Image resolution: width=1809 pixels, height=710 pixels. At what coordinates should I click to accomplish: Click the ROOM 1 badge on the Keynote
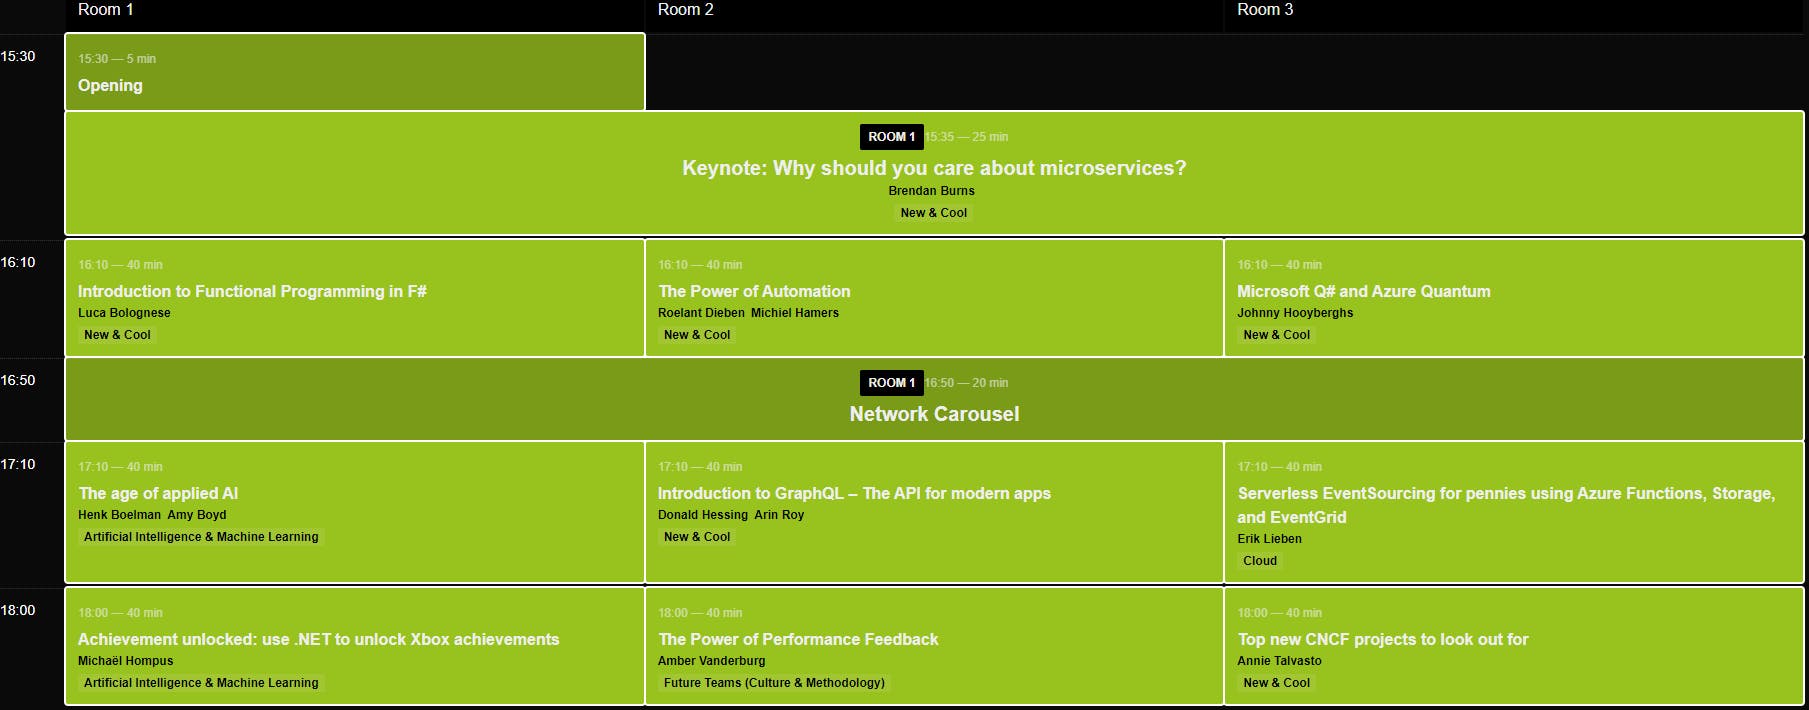[x=891, y=137]
